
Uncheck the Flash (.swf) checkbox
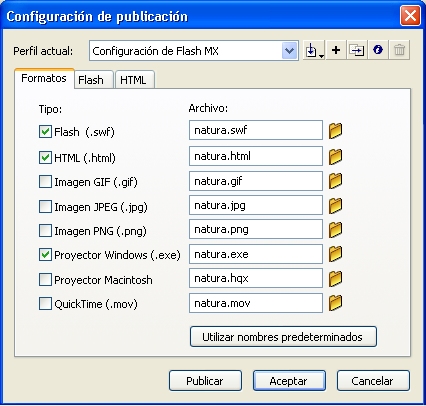(45, 132)
